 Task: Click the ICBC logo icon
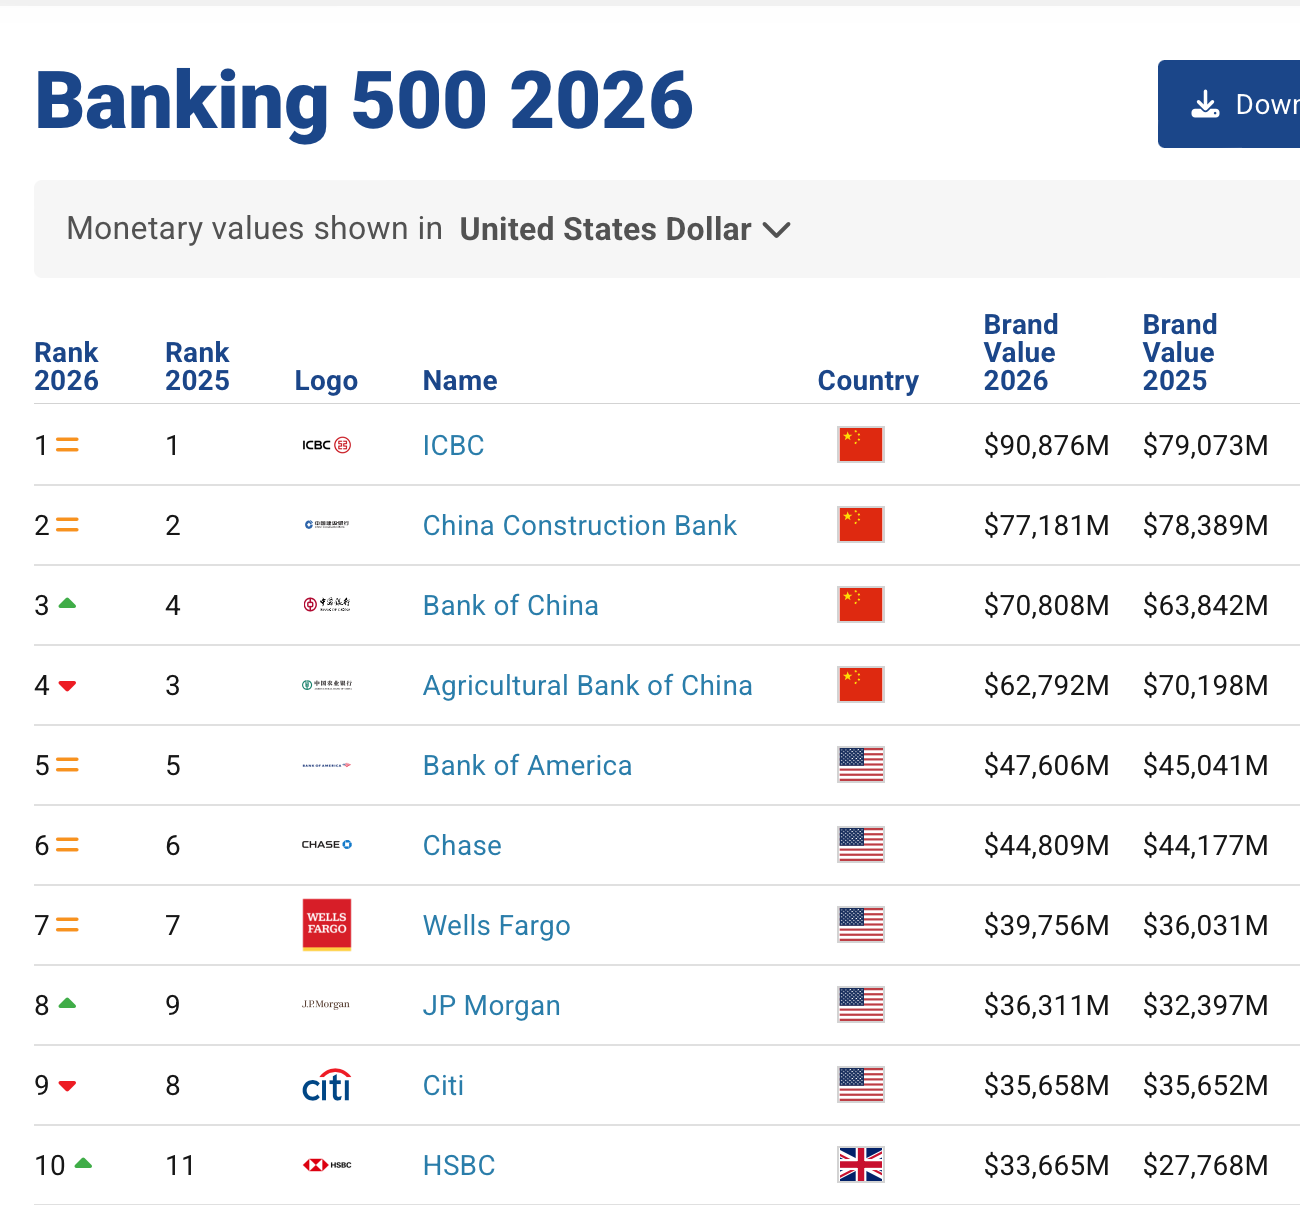pyautogui.click(x=326, y=445)
